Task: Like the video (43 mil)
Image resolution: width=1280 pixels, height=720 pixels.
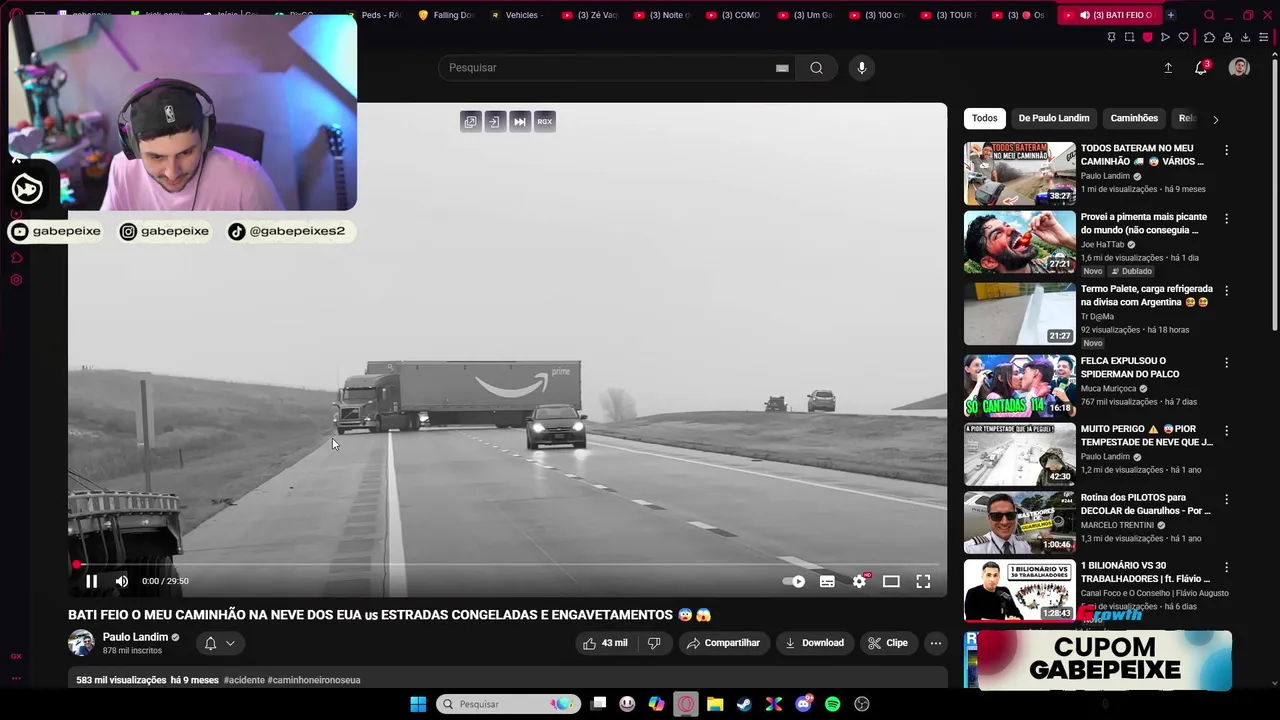Action: pyautogui.click(x=606, y=643)
